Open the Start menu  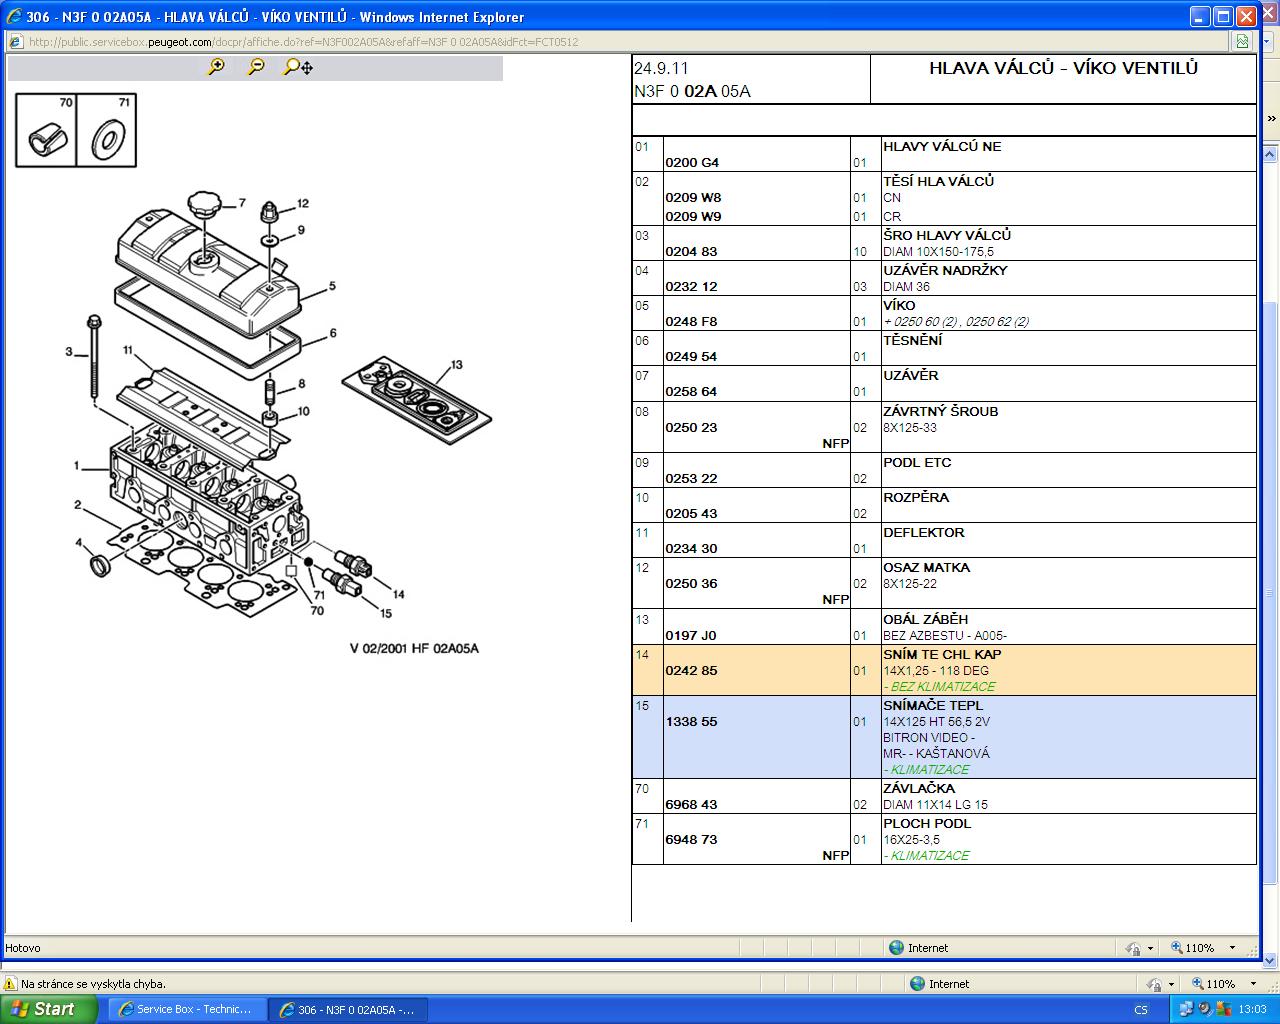coord(48,1009)
